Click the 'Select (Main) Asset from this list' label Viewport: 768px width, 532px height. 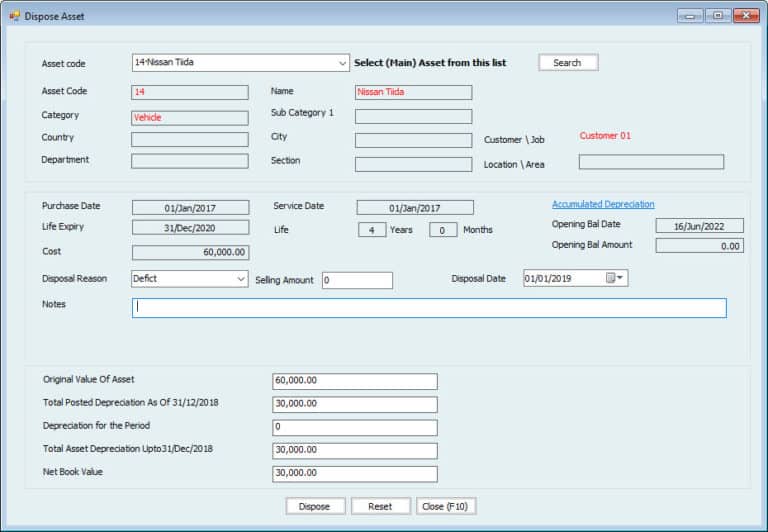click(430, 63)
